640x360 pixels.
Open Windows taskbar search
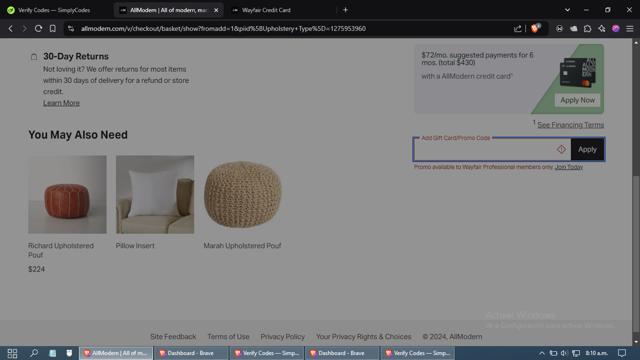coord(34,353)
